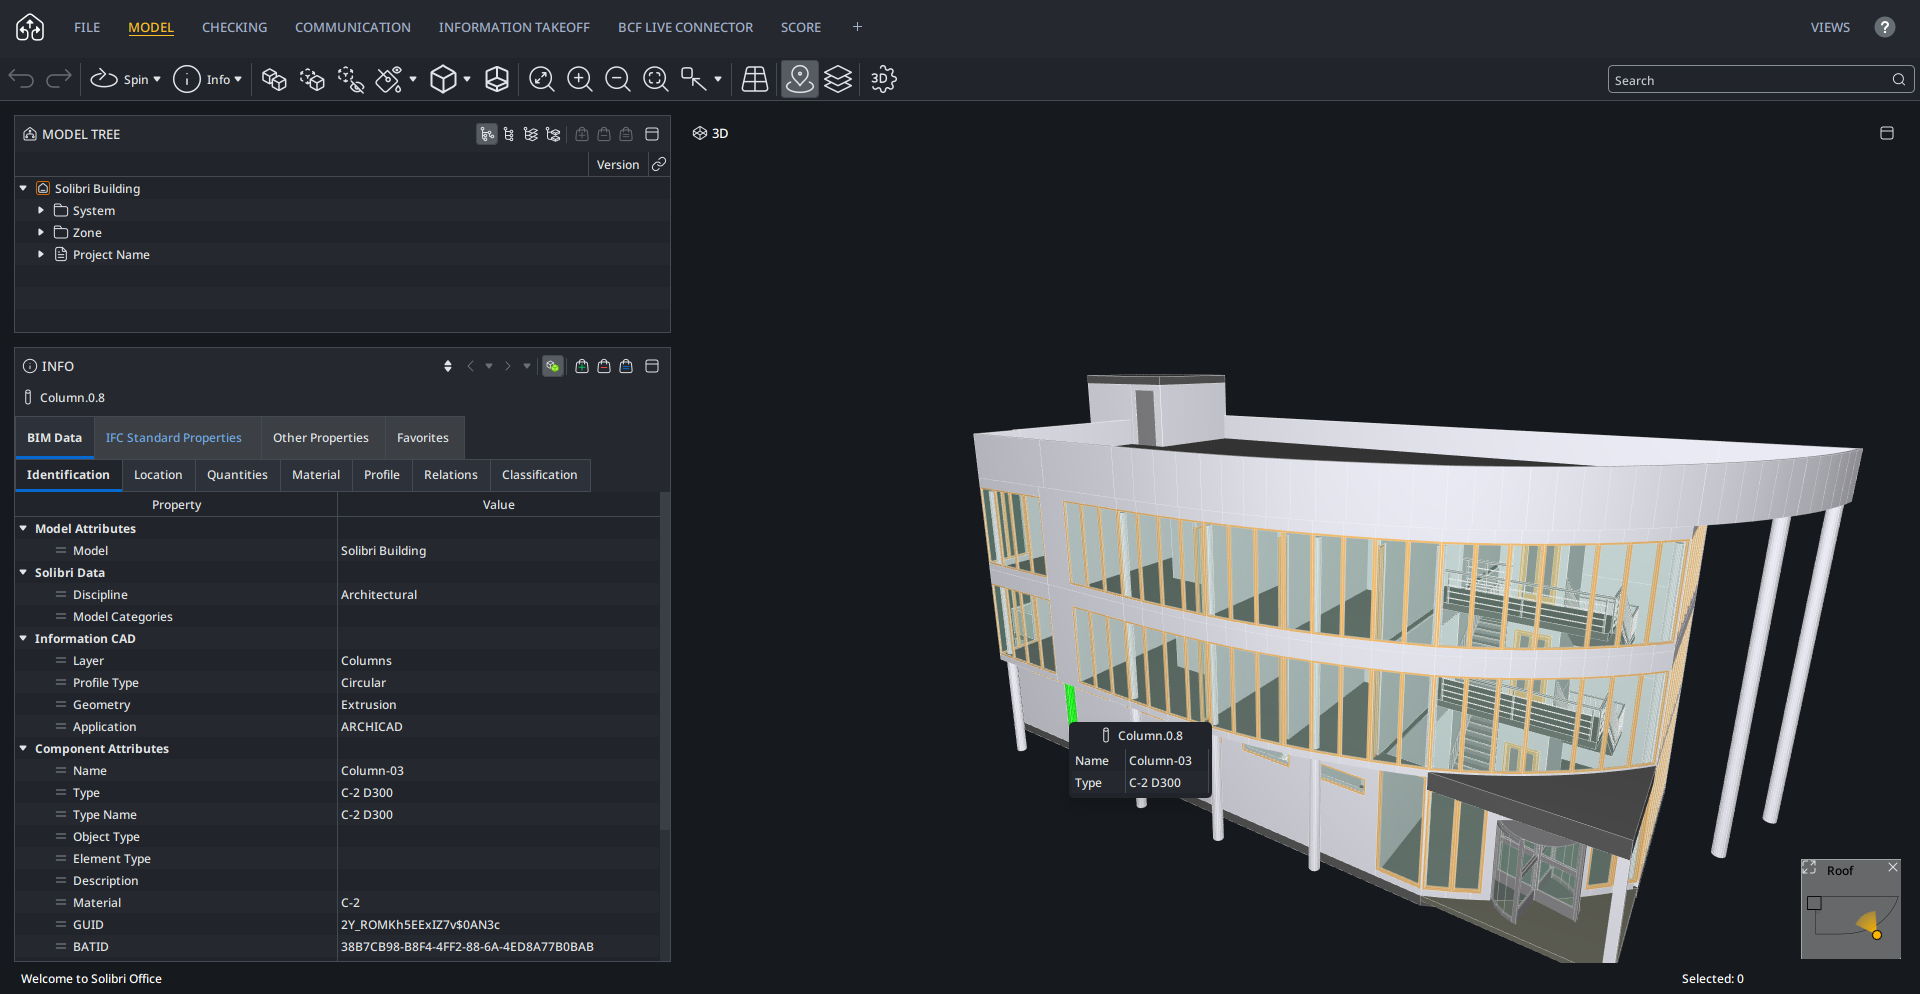Click the Zoom In magnifier icon
The height and width of the screenshot is (994, 1920).
[x=579, y=79]
